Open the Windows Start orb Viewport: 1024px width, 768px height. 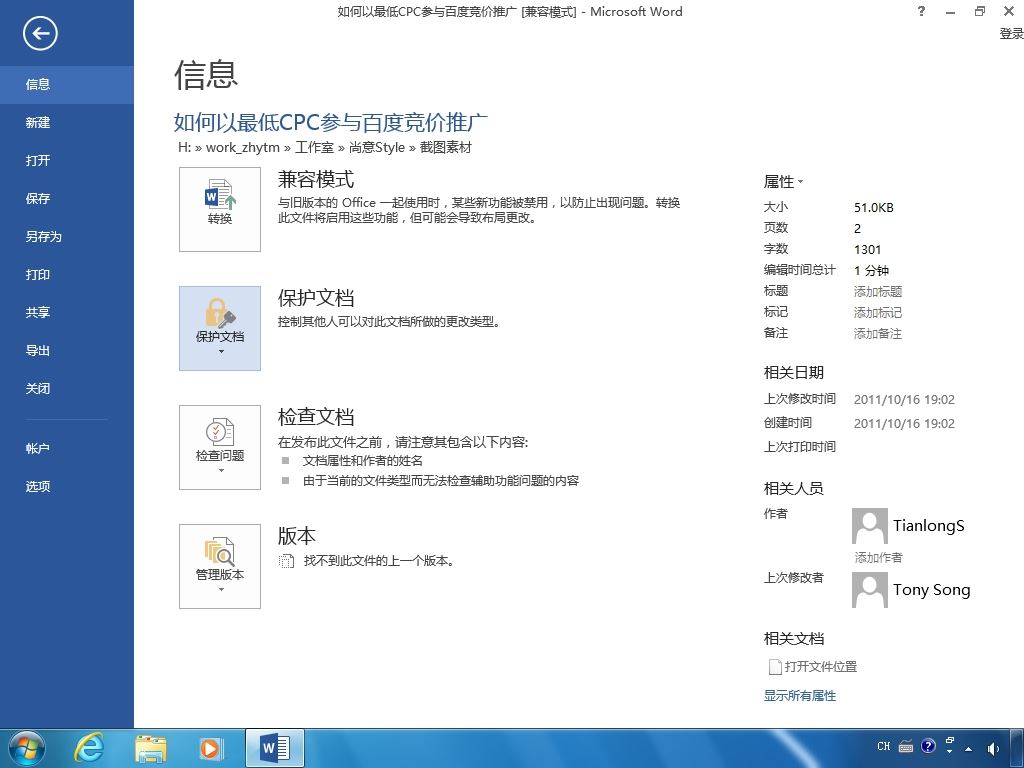click(26, 748)
